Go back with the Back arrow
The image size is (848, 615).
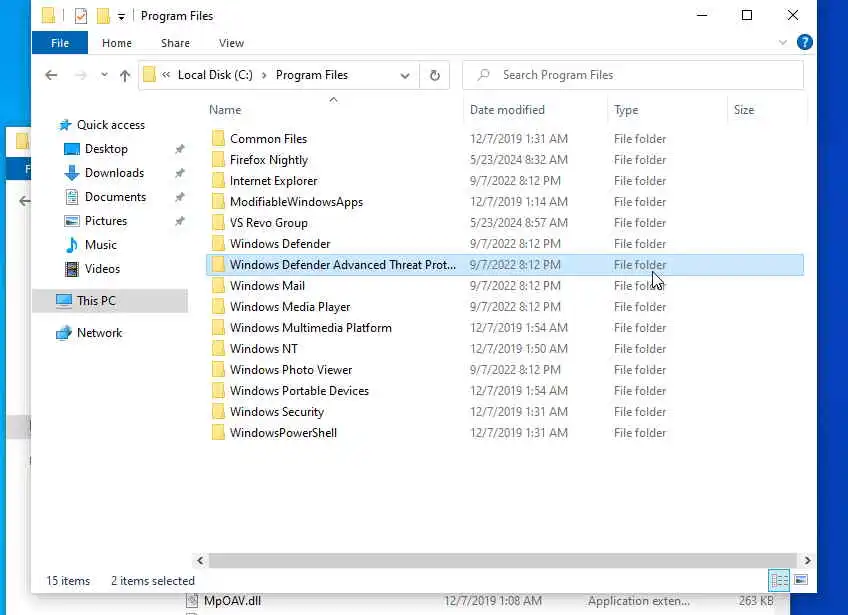51,75
